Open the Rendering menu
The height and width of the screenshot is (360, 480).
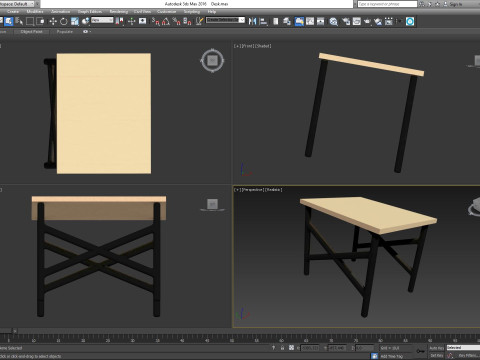(119, 12)
